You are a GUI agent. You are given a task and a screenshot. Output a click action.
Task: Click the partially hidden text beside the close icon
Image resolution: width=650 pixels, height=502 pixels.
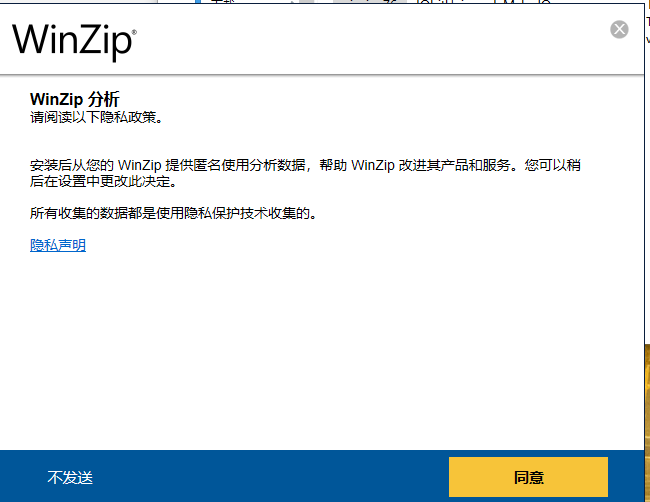tap(648, 30)
